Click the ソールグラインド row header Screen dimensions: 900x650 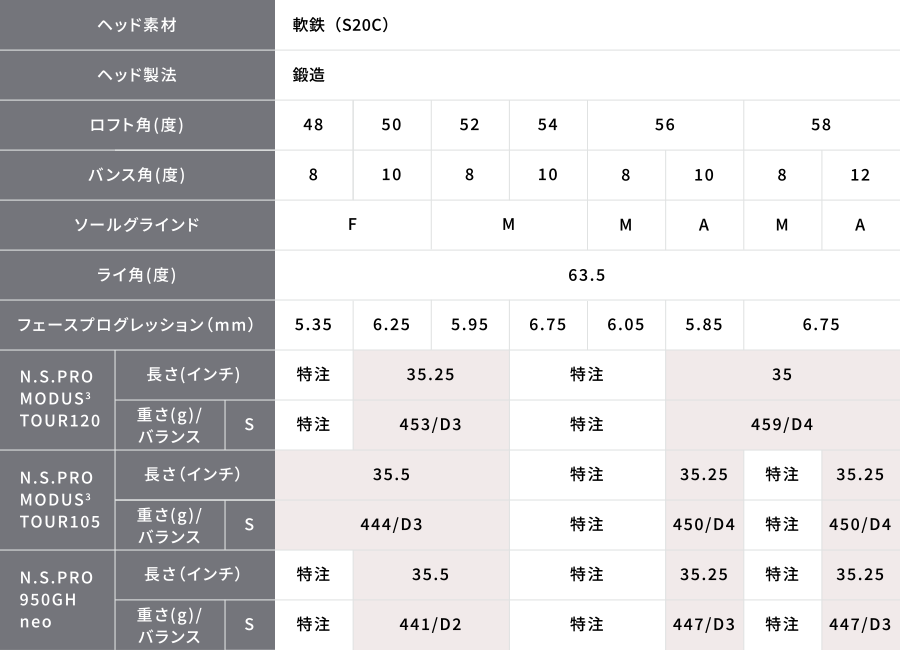(137, 225)
